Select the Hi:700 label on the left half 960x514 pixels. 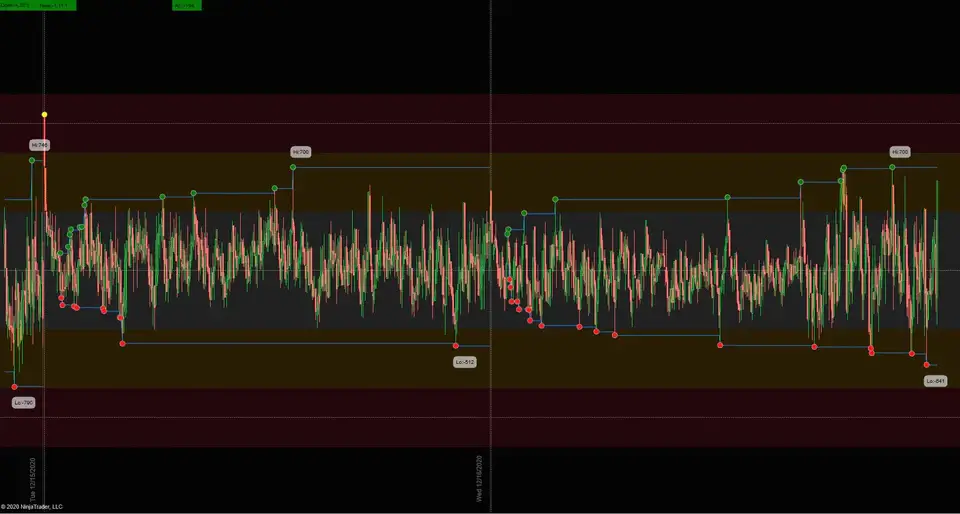[301, 152]
